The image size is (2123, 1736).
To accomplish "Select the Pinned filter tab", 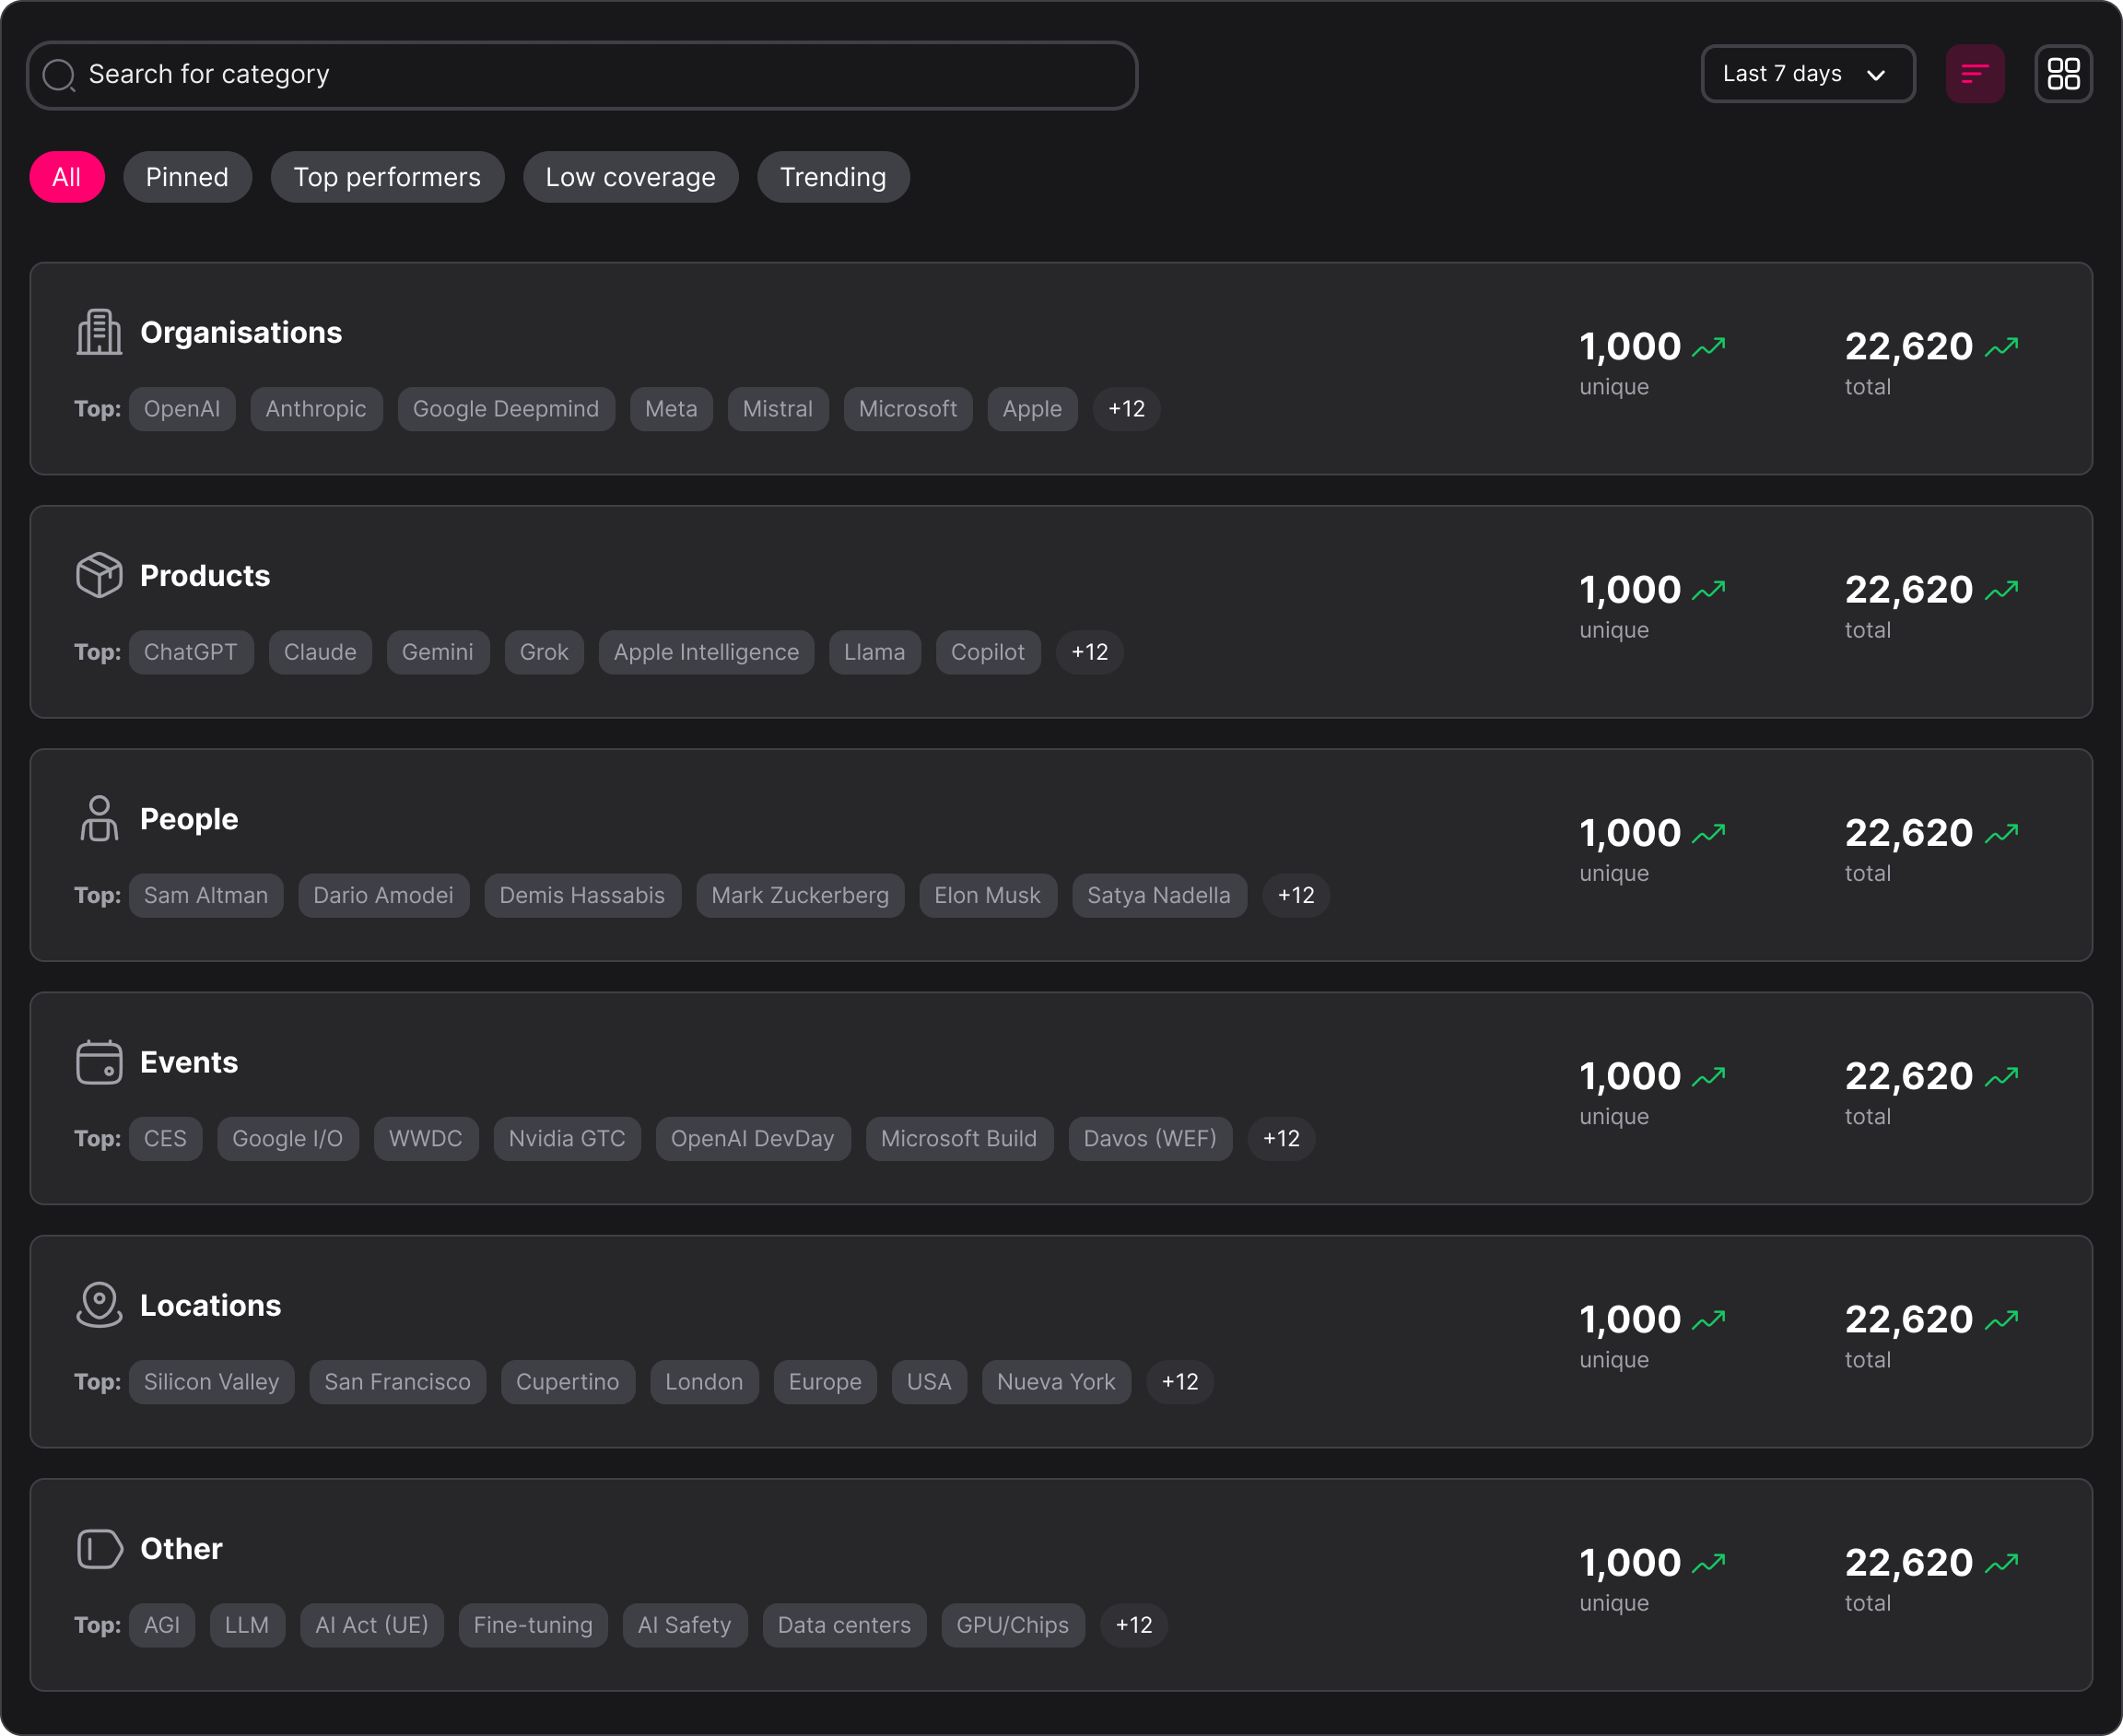I will (x=187, y=177).
